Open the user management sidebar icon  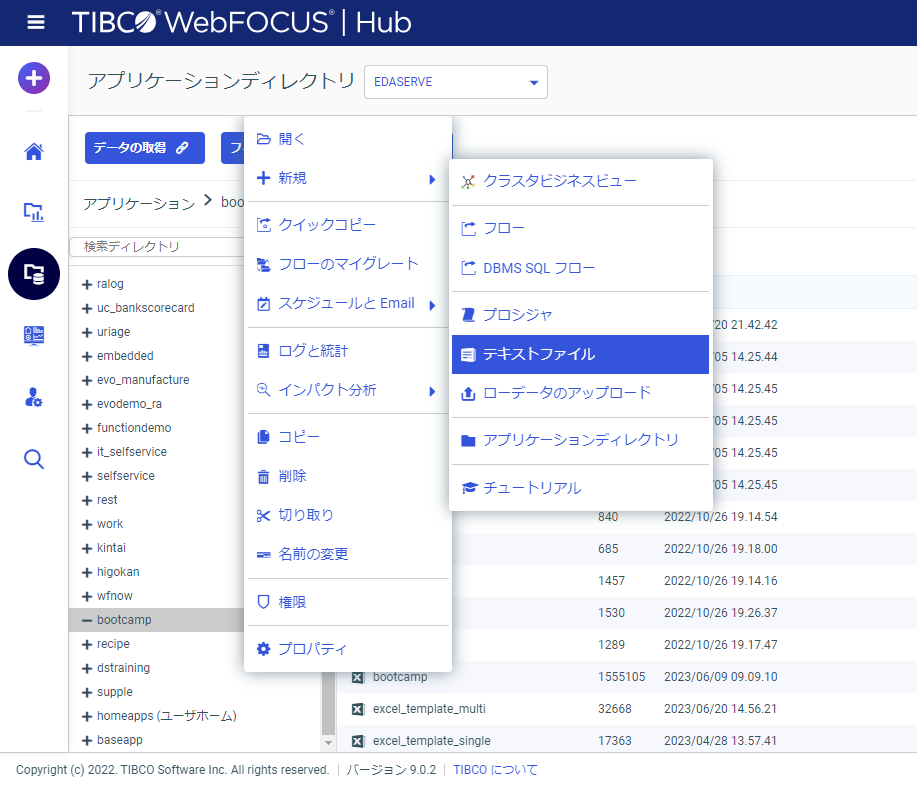34,397
